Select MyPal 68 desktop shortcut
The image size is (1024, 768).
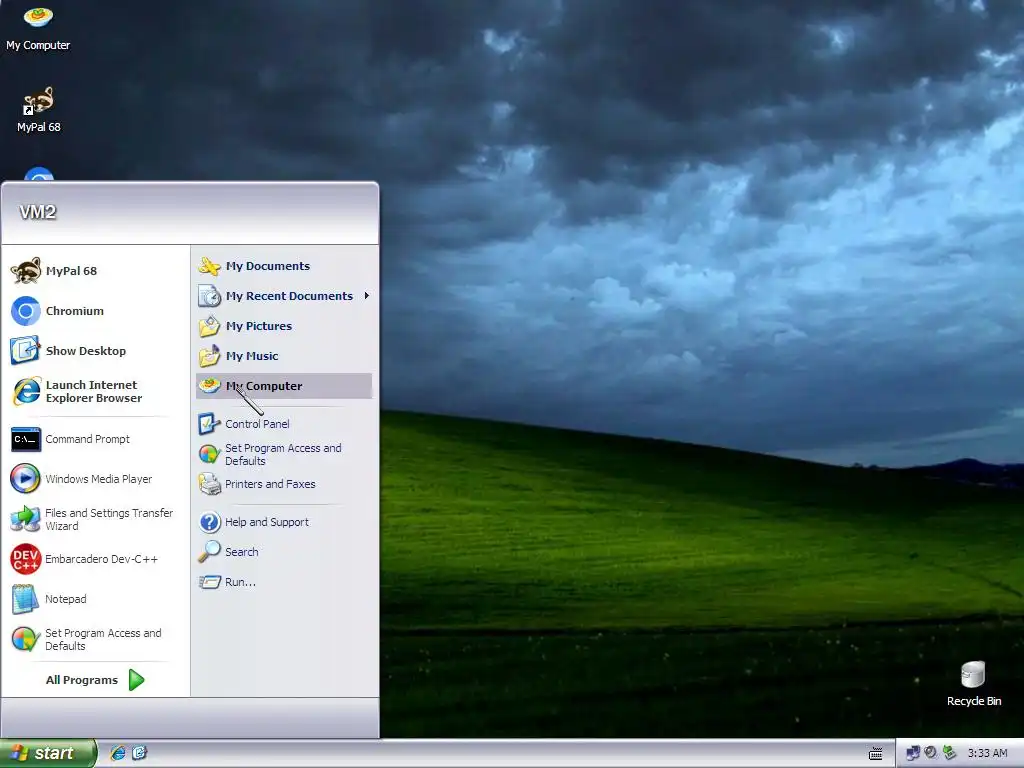pyautogui.click(x=39, y=110)
